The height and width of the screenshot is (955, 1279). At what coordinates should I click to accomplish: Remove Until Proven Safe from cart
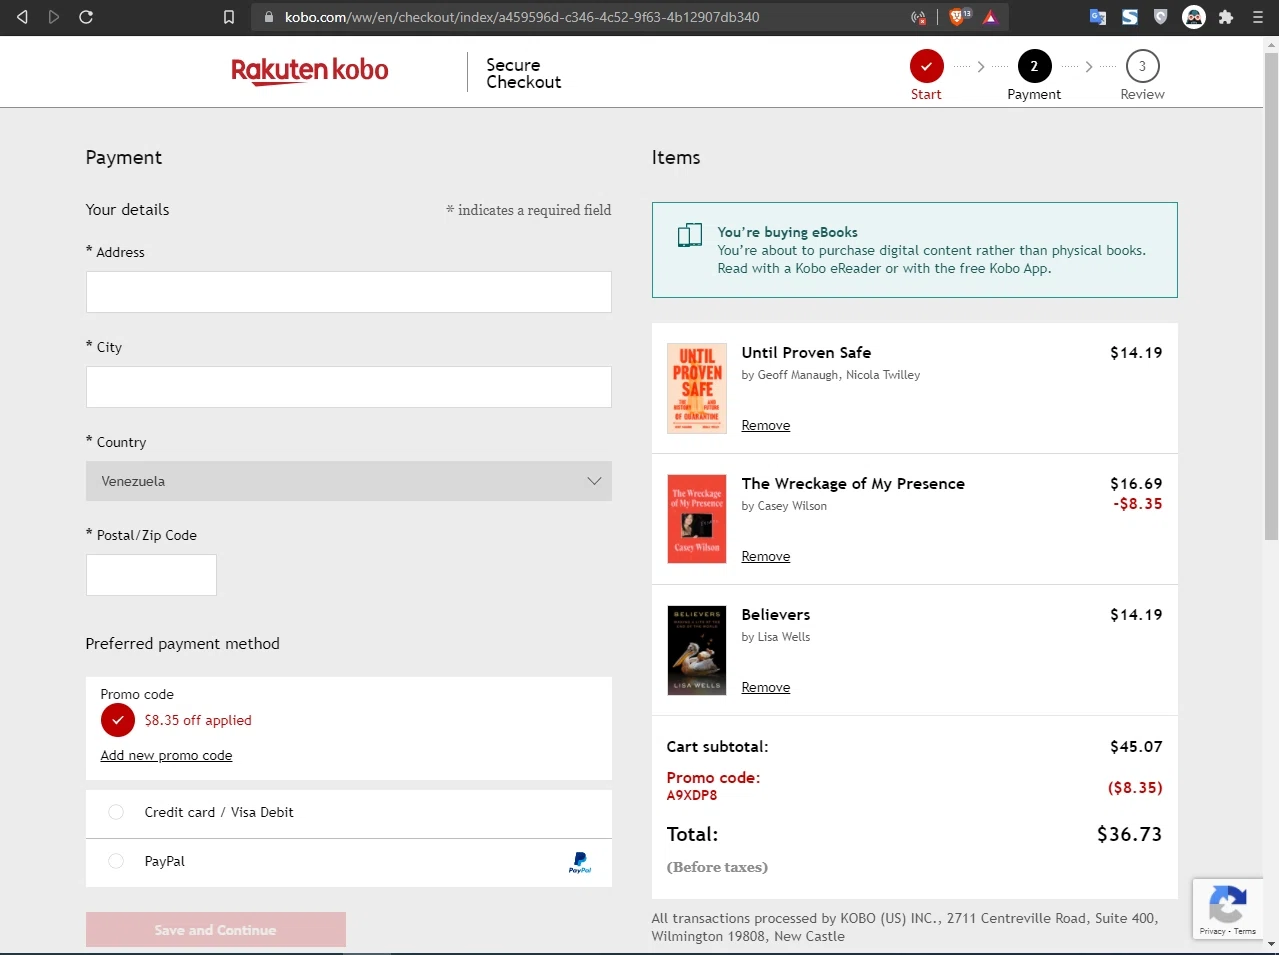tap(766, 426)
